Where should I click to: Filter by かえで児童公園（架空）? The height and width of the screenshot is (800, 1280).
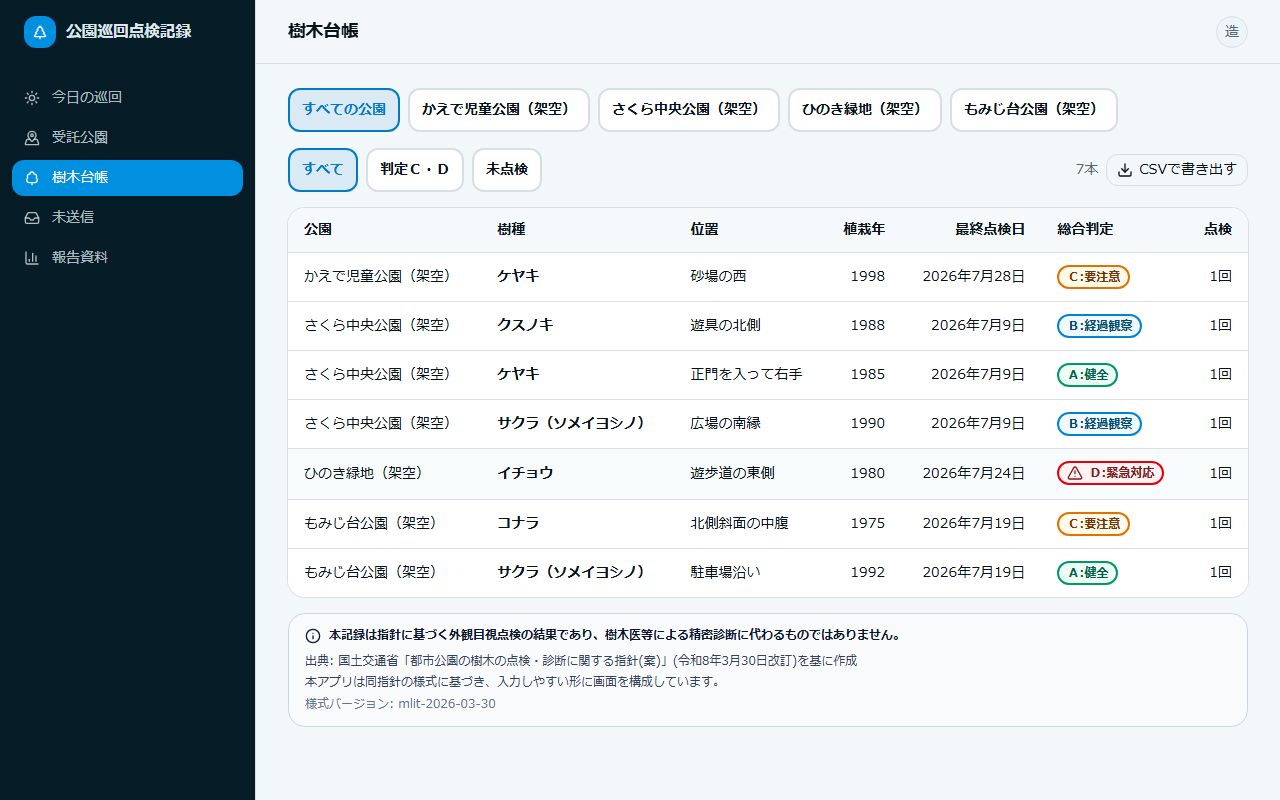pos(499,110)
